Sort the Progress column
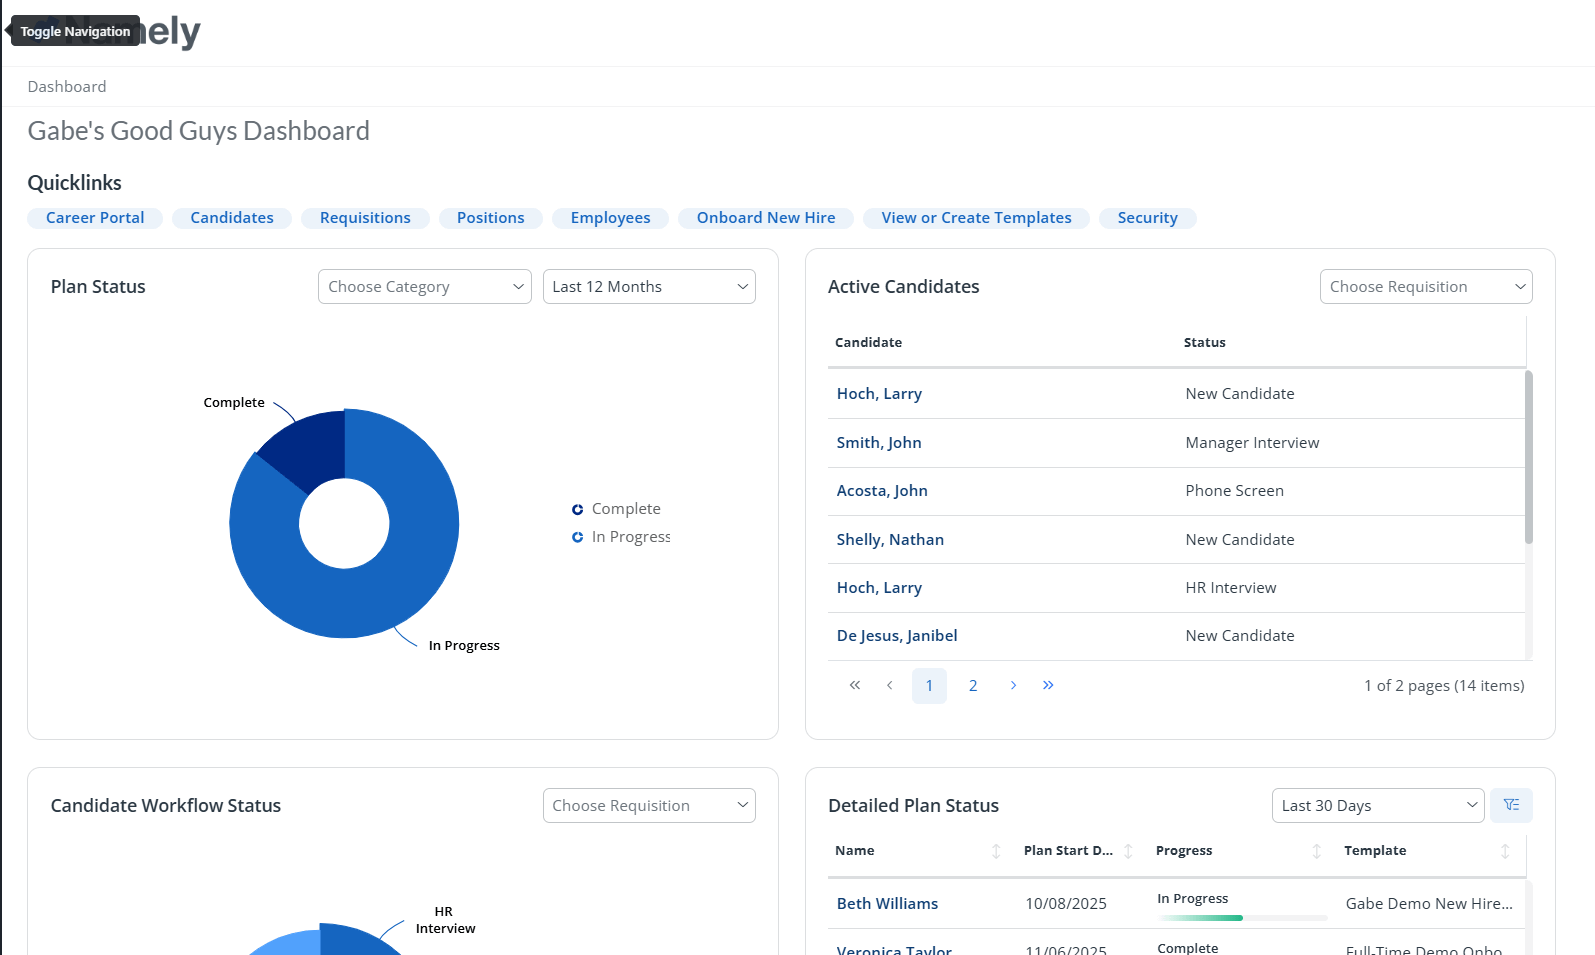The height and width of the screenshot is (955, 1595). (x=1316, y=851)
